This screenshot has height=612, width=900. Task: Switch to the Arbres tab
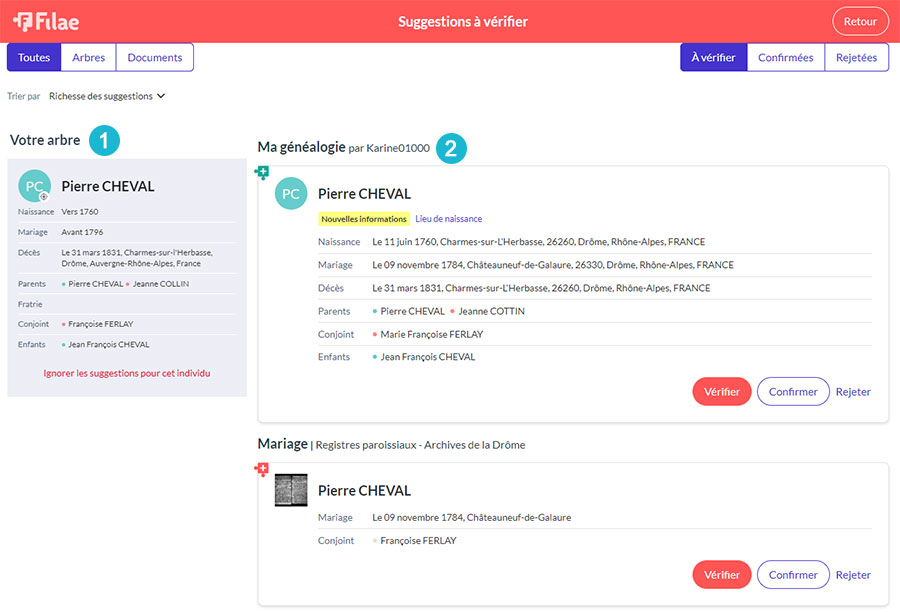(x=89, y=57)
